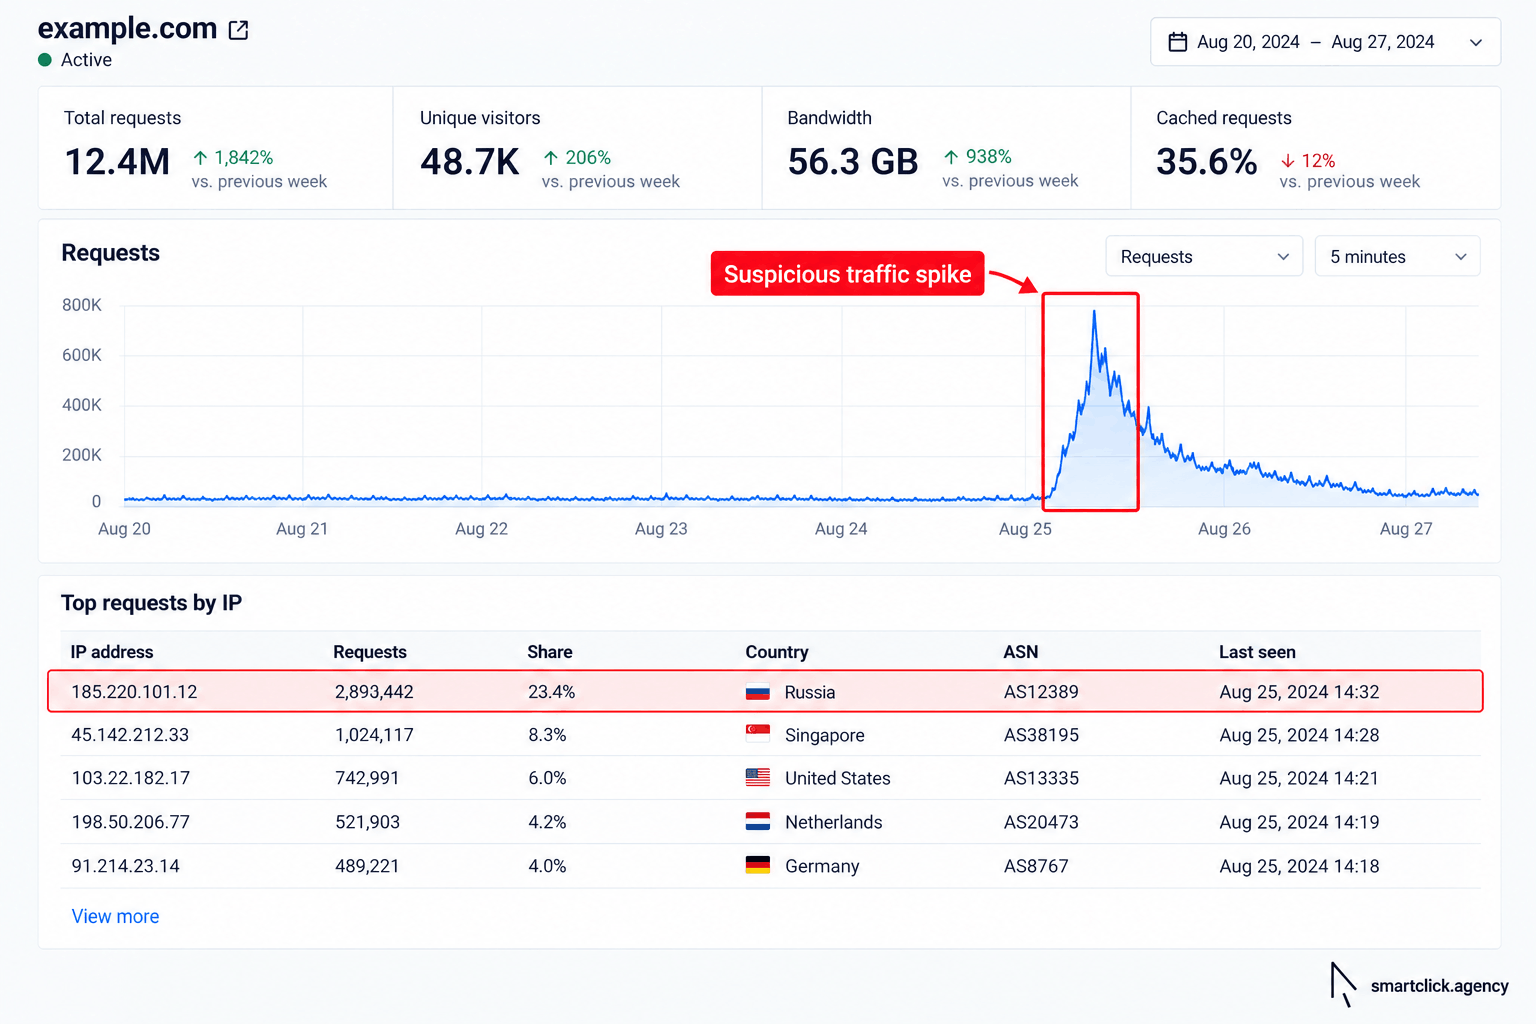
Task: Click Total requests green up arrow
Action: [x=201, y=158]
